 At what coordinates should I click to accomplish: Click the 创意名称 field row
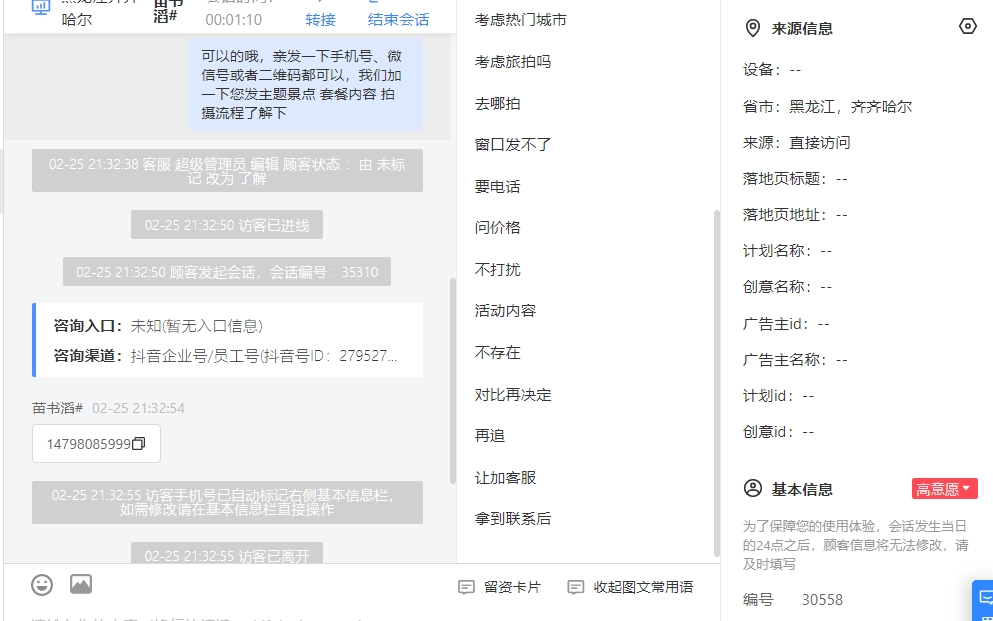tap(787, 287)
